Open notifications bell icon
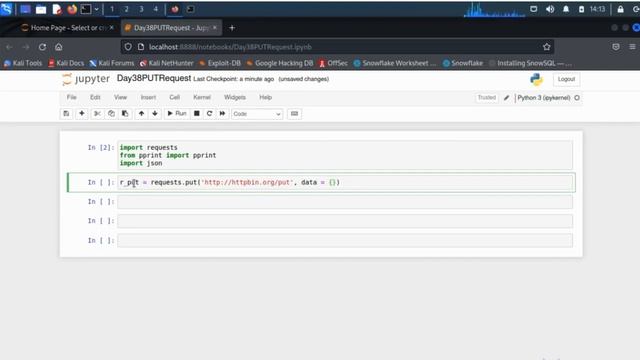The width and height of the screenshot is (640, 360). tap(566, 9)
